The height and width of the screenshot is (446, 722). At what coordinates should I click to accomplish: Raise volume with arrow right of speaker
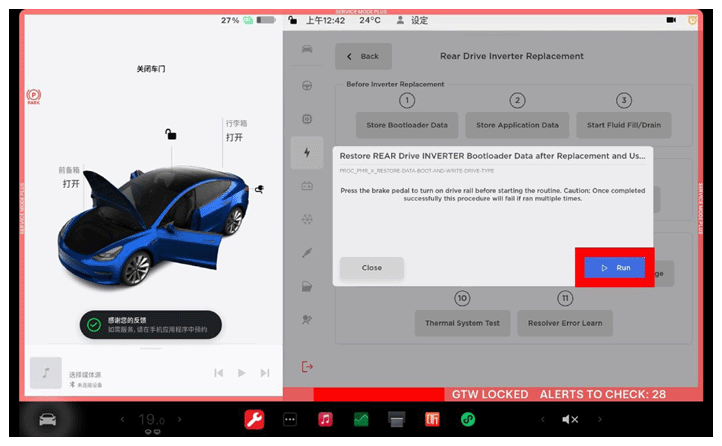[600, 419]
